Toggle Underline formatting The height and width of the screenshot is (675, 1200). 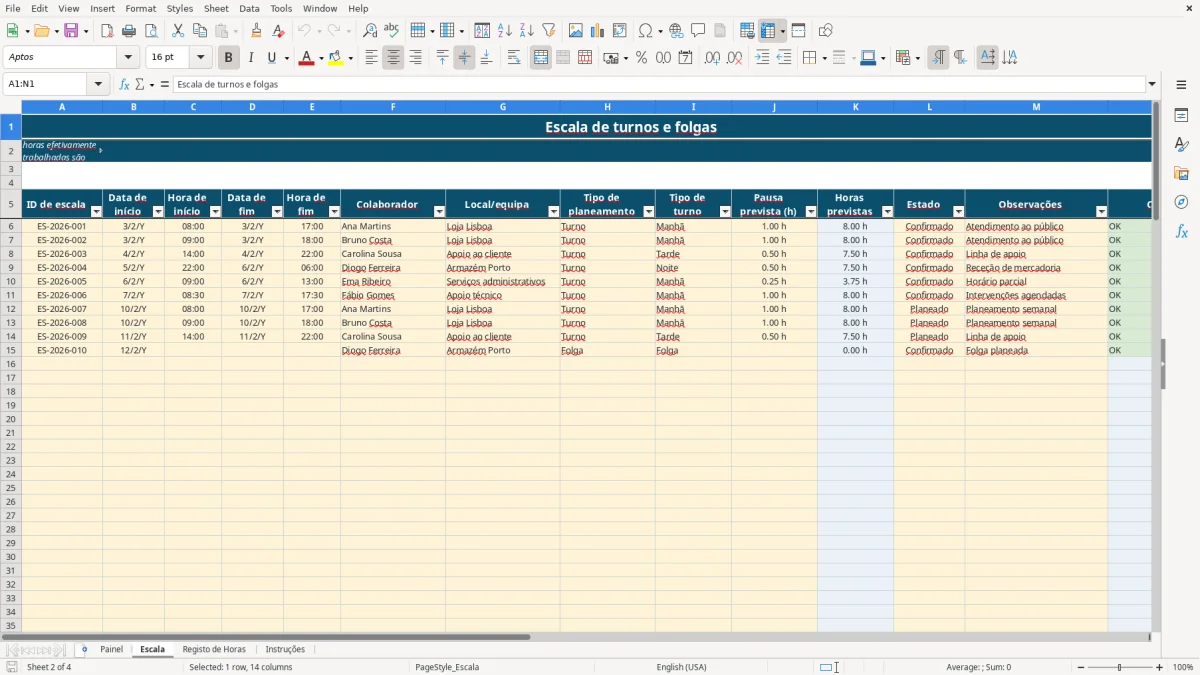tap(271, 58)
